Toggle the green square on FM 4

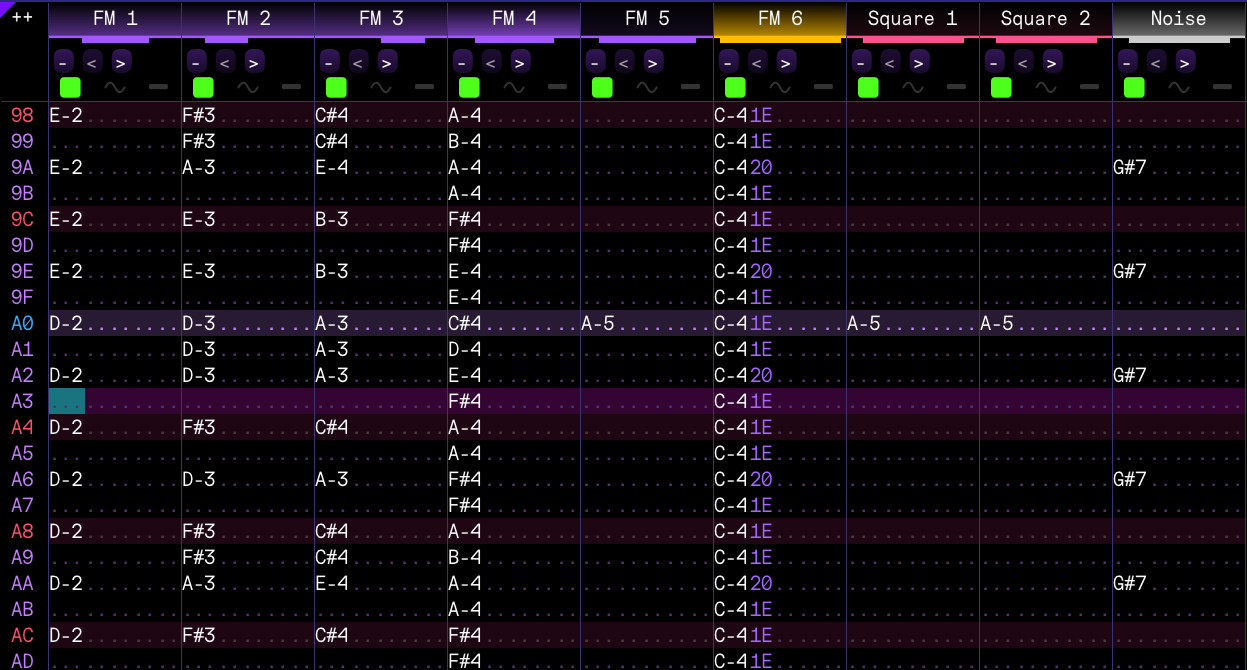coord(469,87)
